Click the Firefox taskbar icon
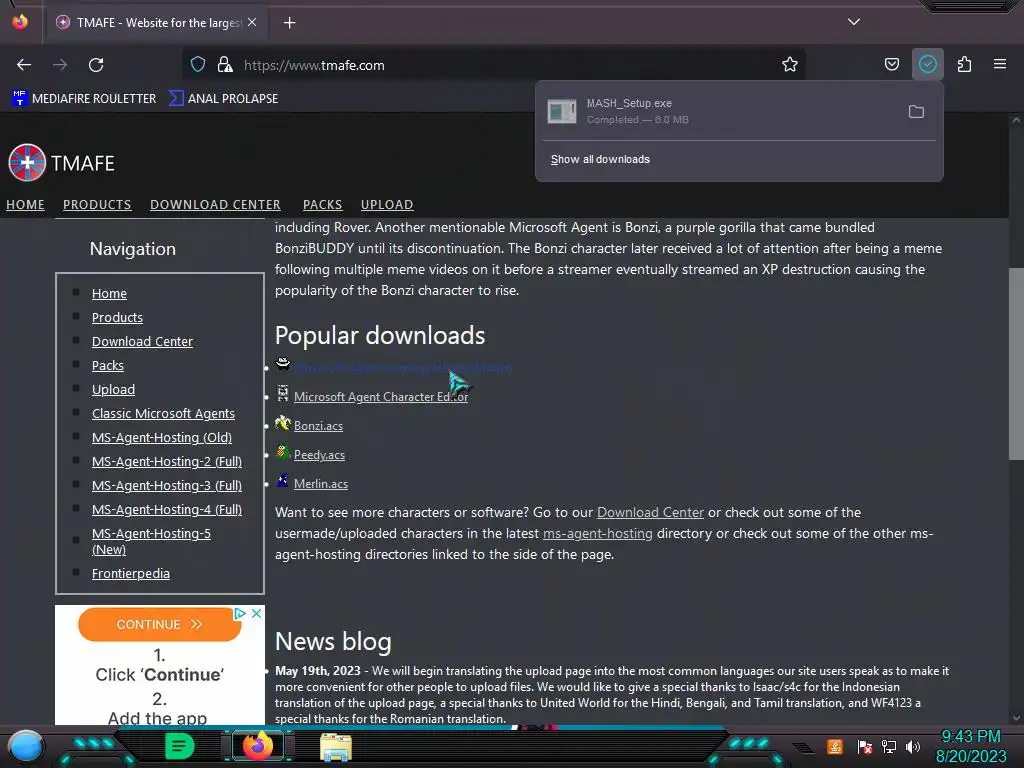The image size is (1024, 768). tap(258, 746)
